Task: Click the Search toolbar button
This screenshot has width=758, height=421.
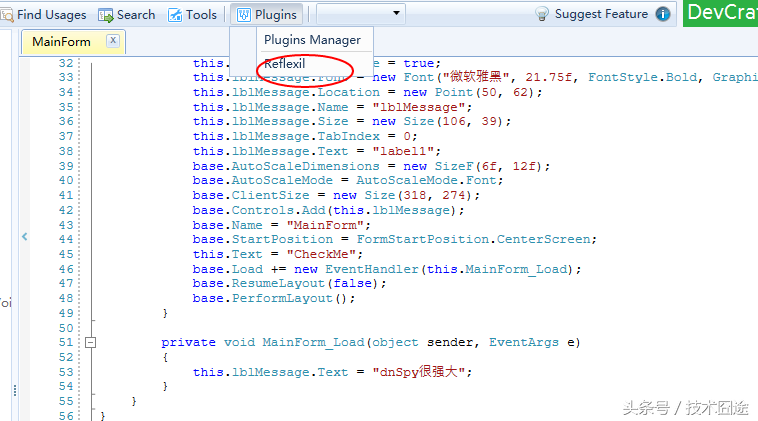Action: (127, 15)
